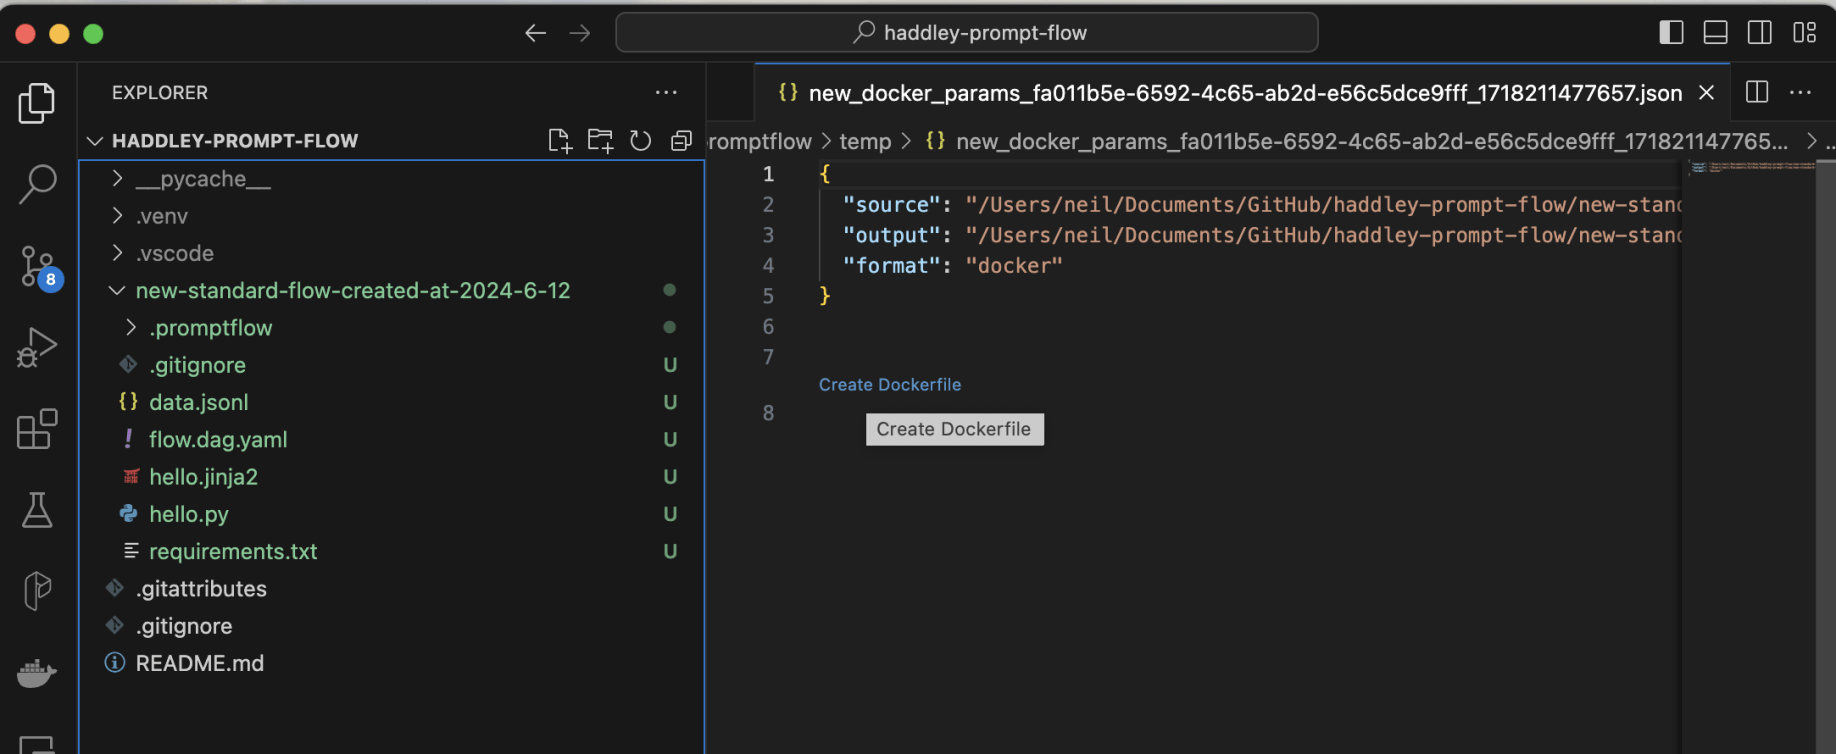Image resolution: width=1836 pixels, height=754 pixels.
Task: Open hello.py from the file tree
Action: (189, 514)
